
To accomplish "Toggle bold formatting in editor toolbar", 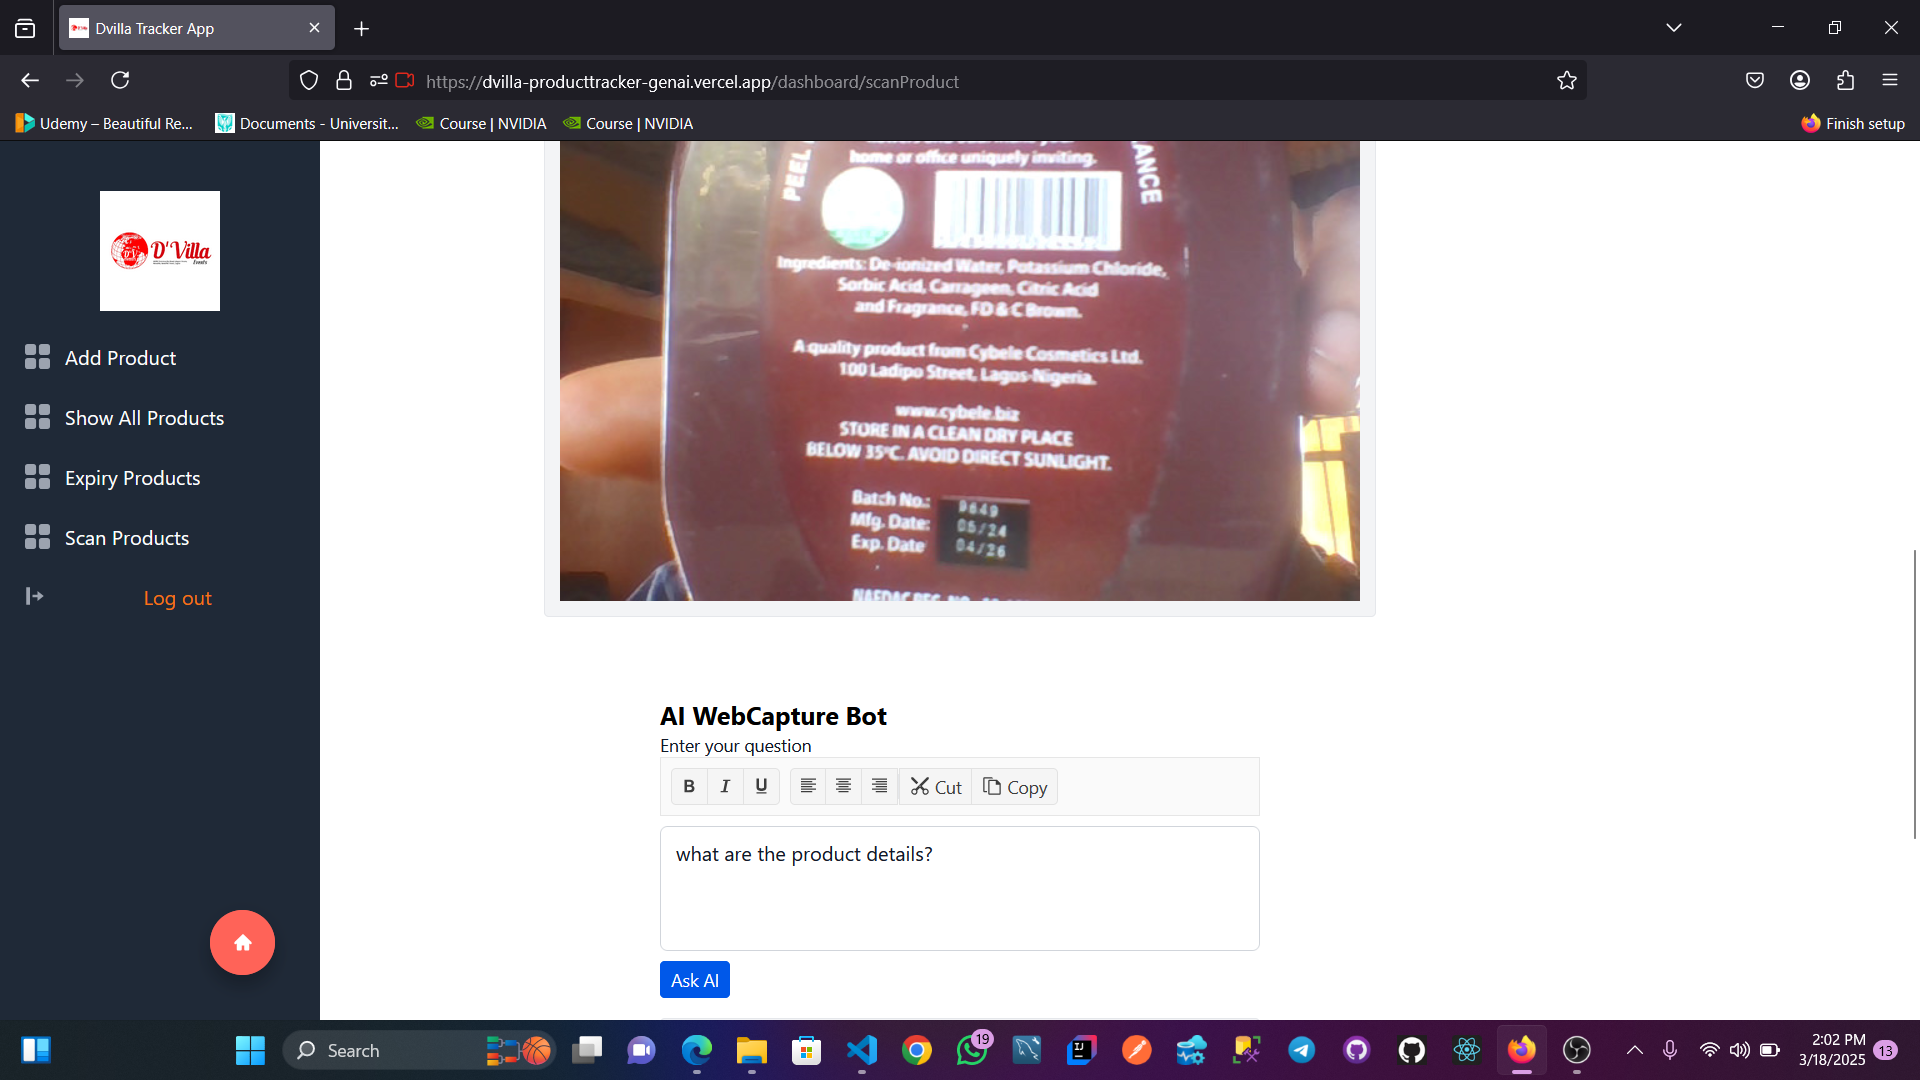I will click(689, 787).
